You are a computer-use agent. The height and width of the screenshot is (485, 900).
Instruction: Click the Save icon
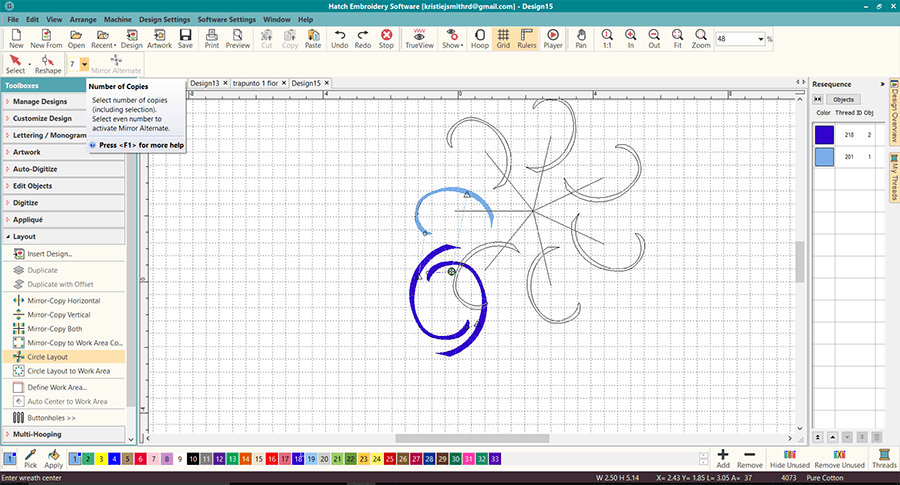coord(186,38)
